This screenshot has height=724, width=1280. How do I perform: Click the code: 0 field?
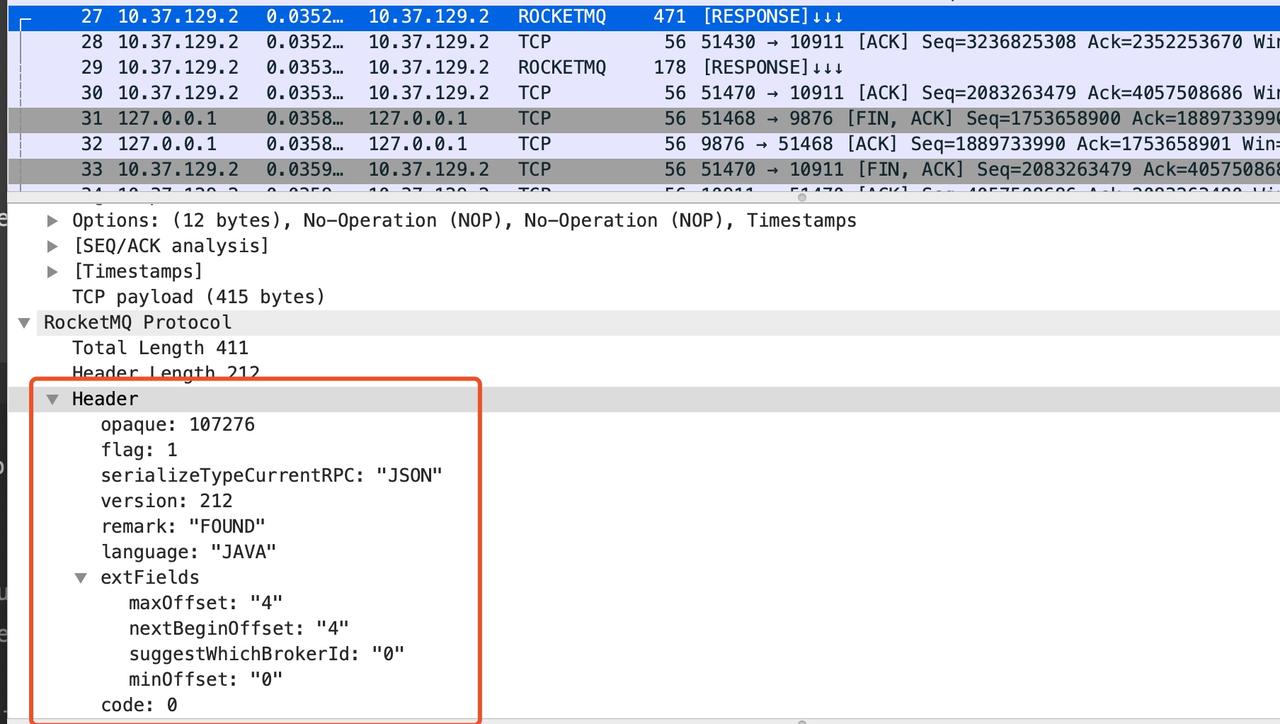[139, 705]
